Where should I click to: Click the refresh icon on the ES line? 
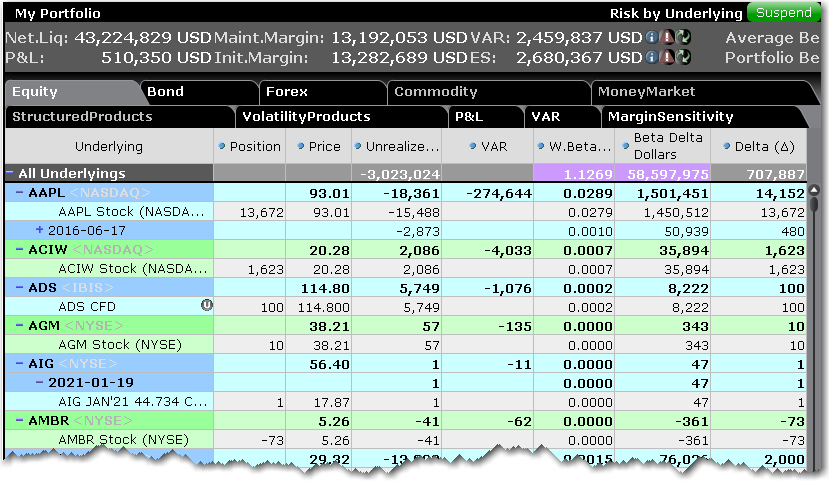(x=683, y=57)
